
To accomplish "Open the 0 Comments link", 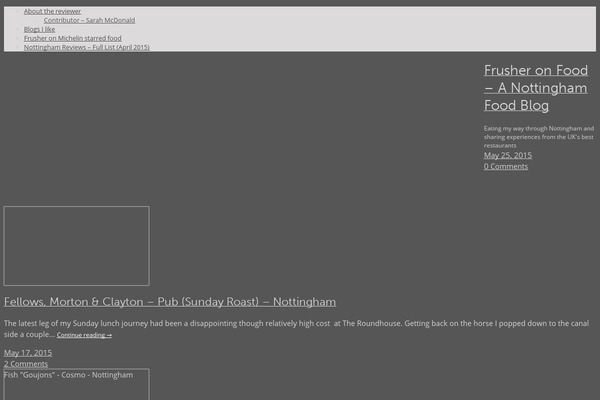I will (x=506, y=166).
